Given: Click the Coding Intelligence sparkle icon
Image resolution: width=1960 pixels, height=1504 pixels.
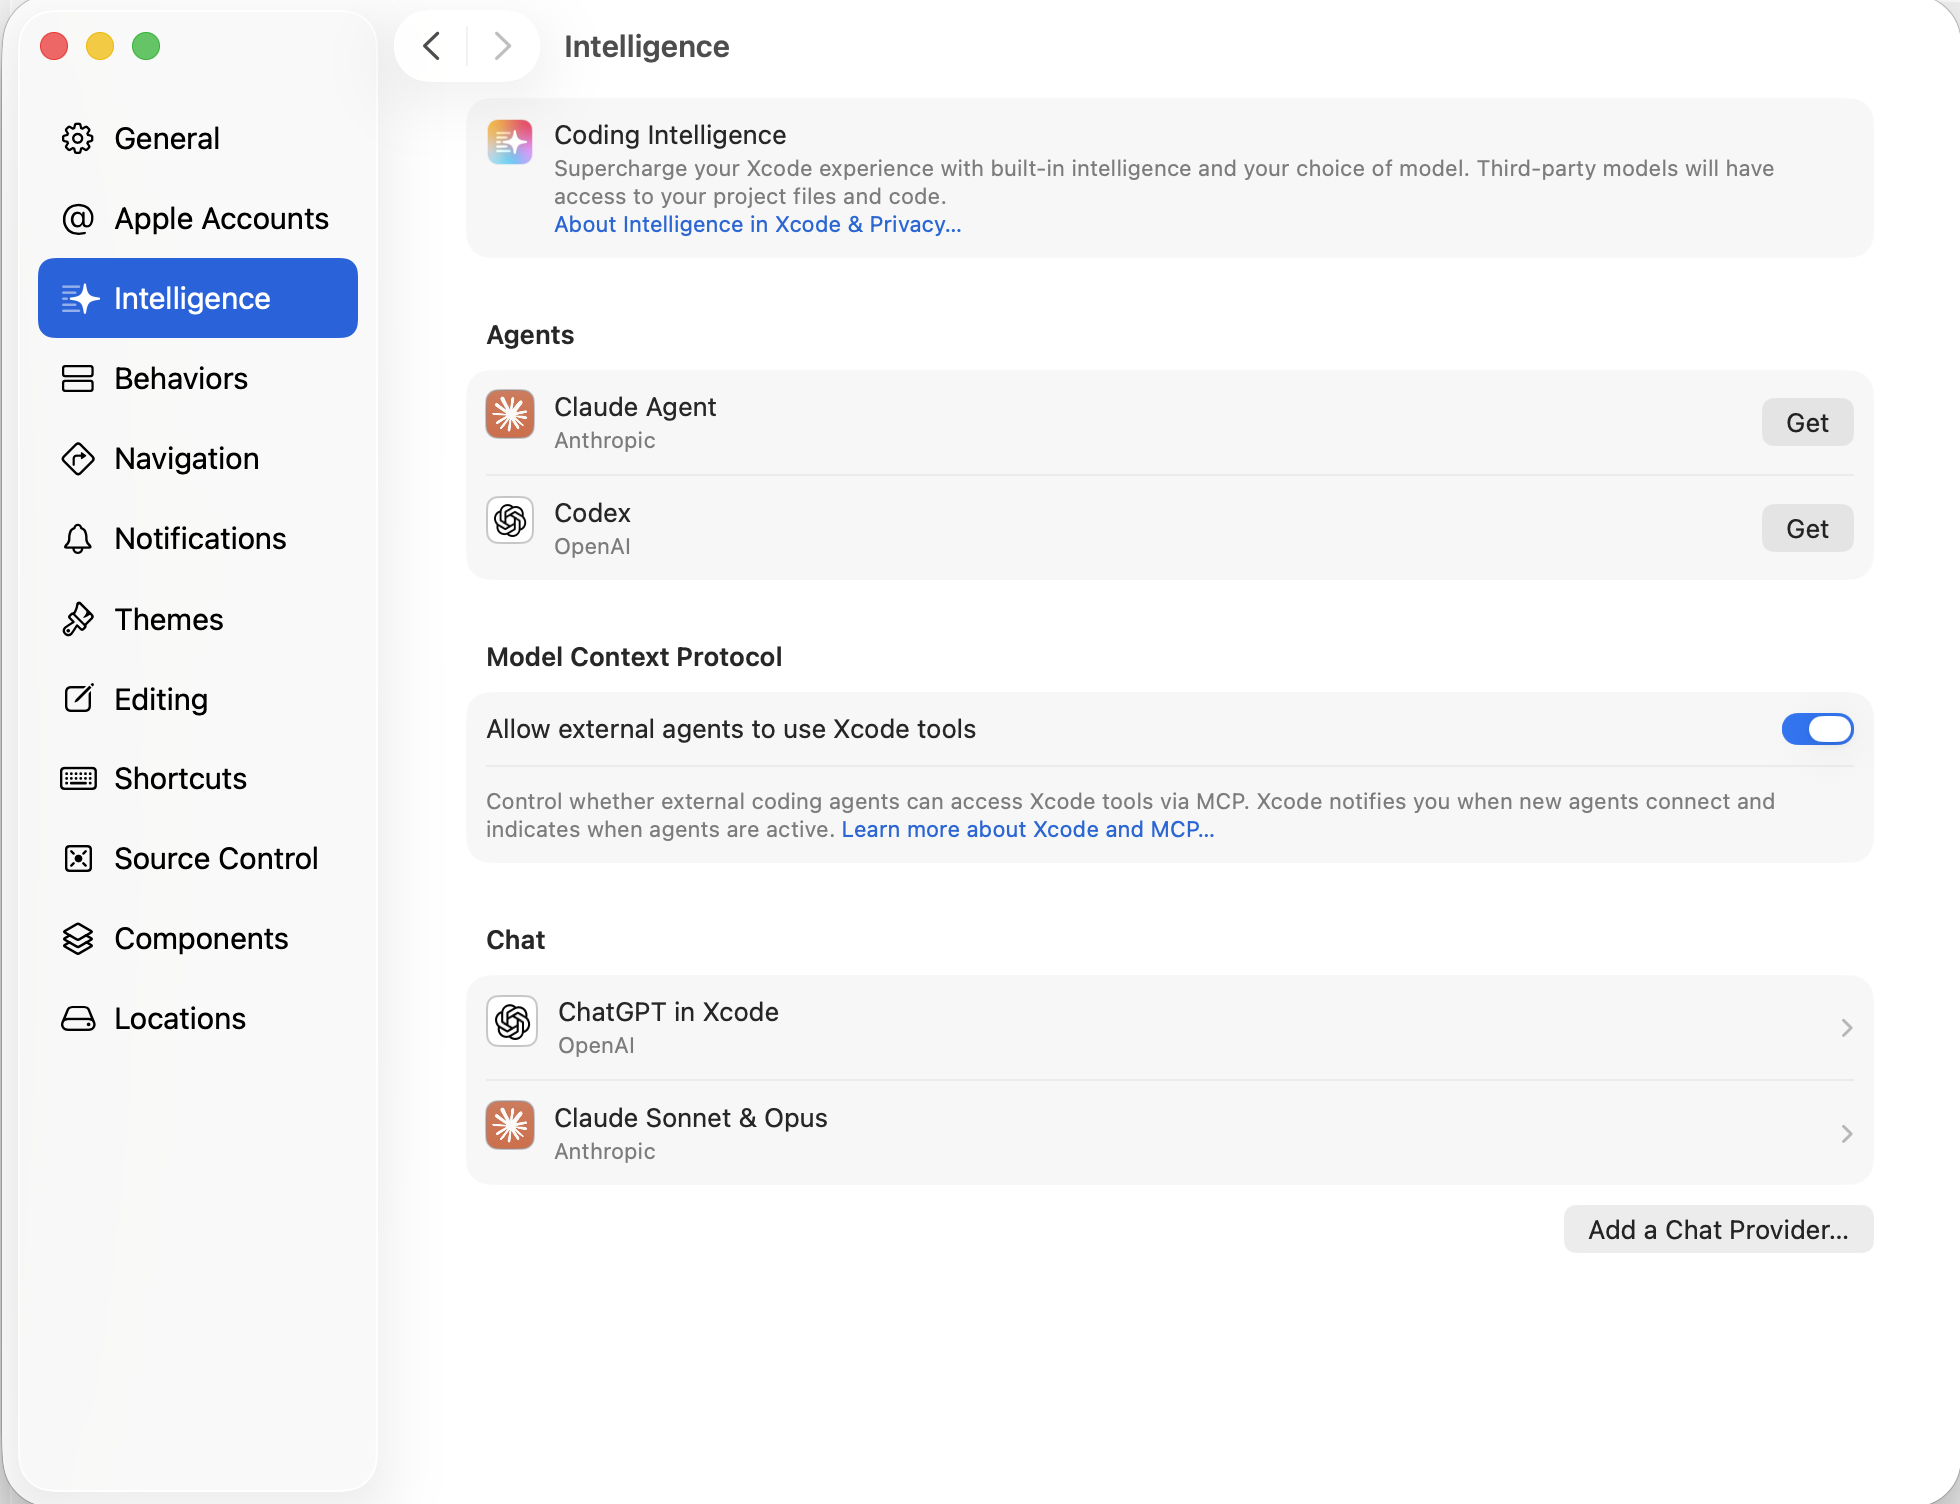Looking at the screenshot, I should pos(510,142).
